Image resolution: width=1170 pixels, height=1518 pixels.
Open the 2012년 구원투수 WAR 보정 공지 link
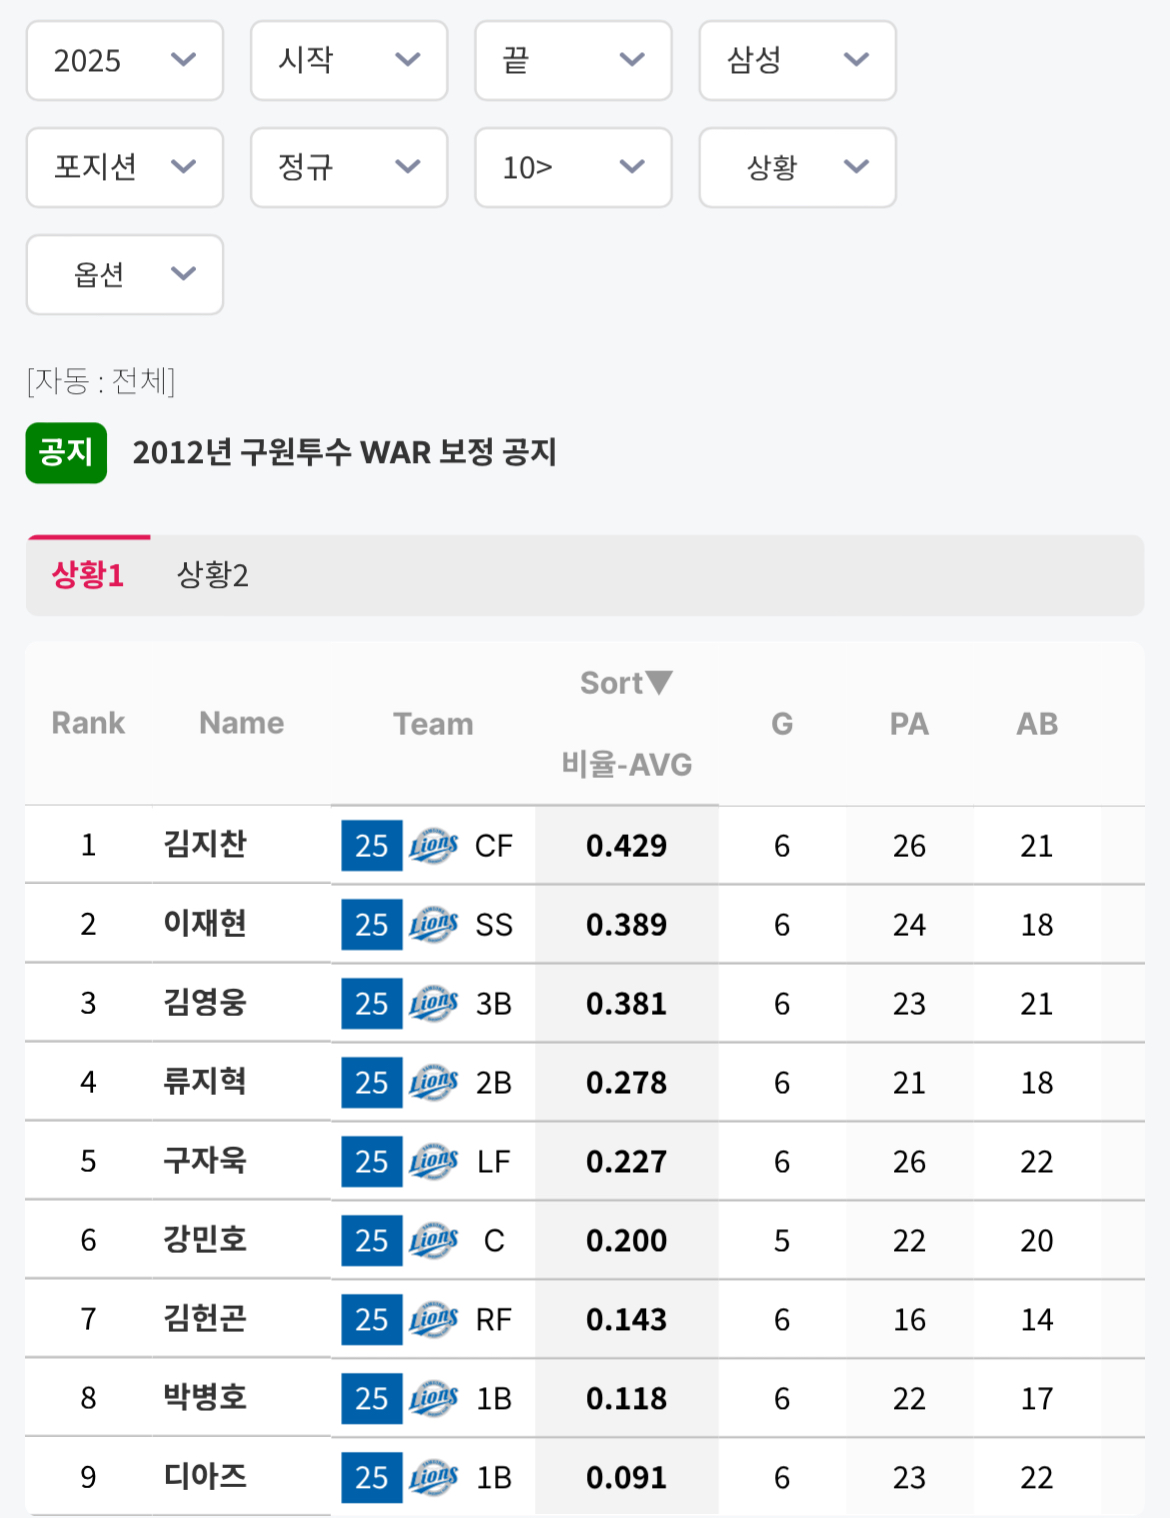coord(344,453)
